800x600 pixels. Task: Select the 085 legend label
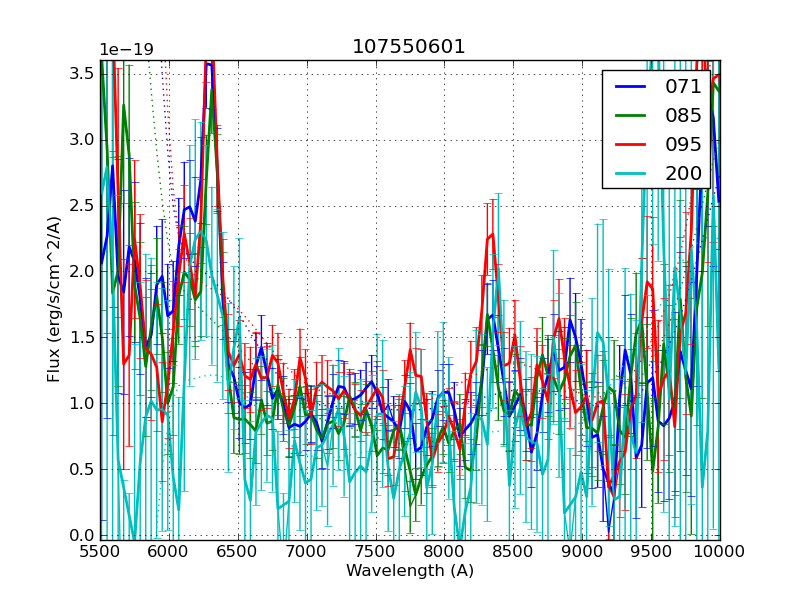tap(683, 115)
